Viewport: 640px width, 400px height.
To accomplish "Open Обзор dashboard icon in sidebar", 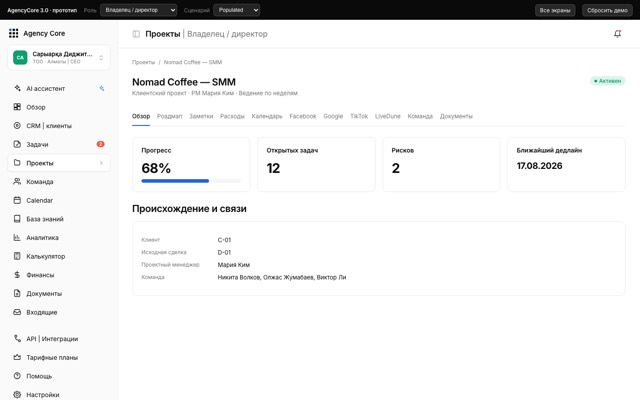I will click(x=17, y=107).
